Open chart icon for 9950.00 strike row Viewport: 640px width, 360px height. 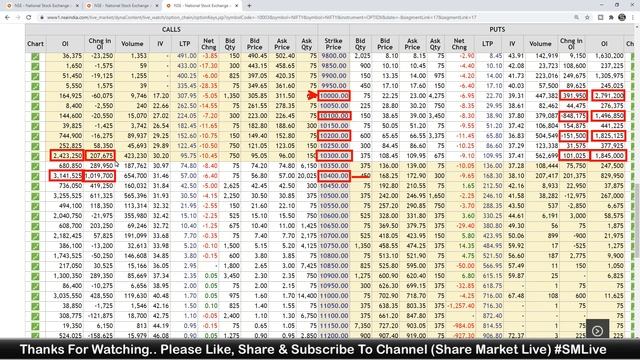coord(36,86)
